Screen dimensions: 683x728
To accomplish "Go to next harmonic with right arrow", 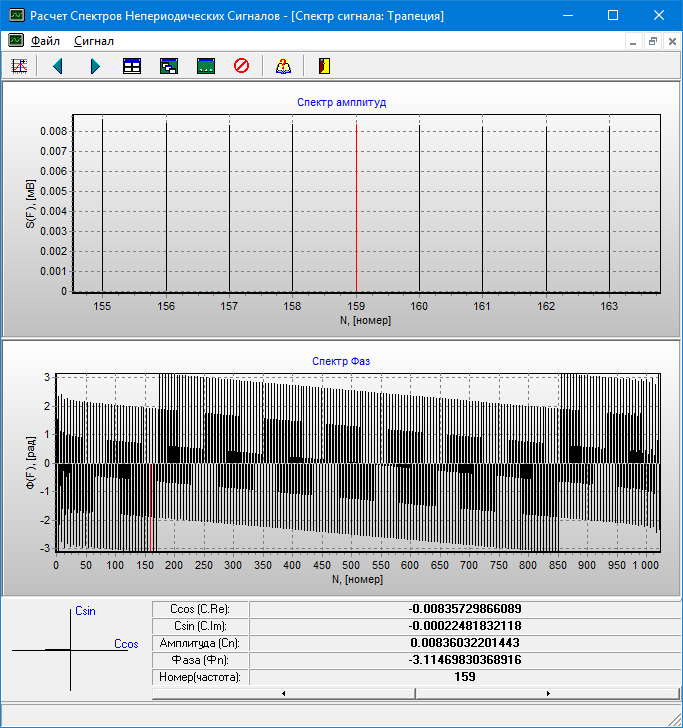I will point(95,66).
